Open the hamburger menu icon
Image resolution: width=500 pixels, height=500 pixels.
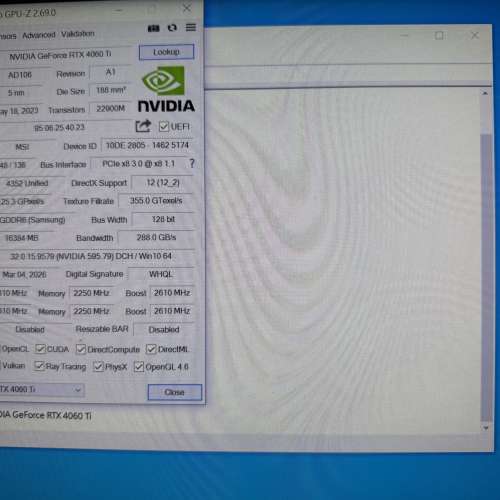click(191, 27)
